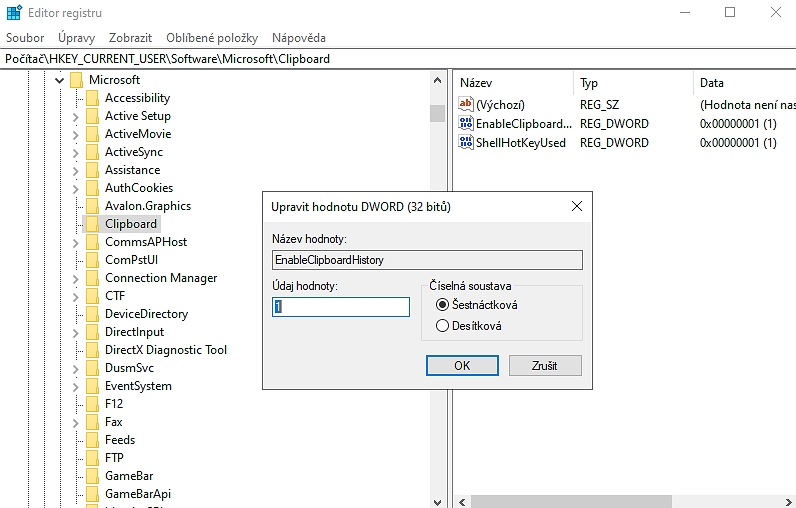Expand the Assistance key

coord(76,171)
